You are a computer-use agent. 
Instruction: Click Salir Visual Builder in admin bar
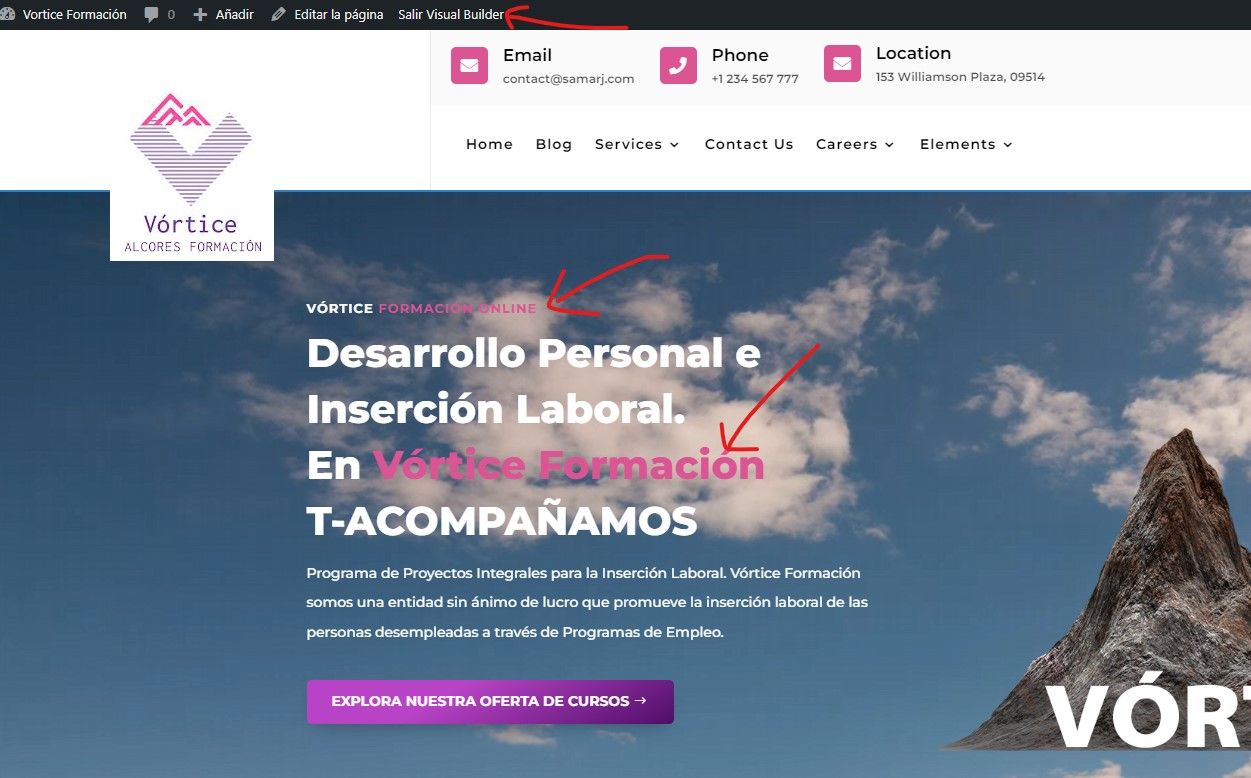(451, 15)
